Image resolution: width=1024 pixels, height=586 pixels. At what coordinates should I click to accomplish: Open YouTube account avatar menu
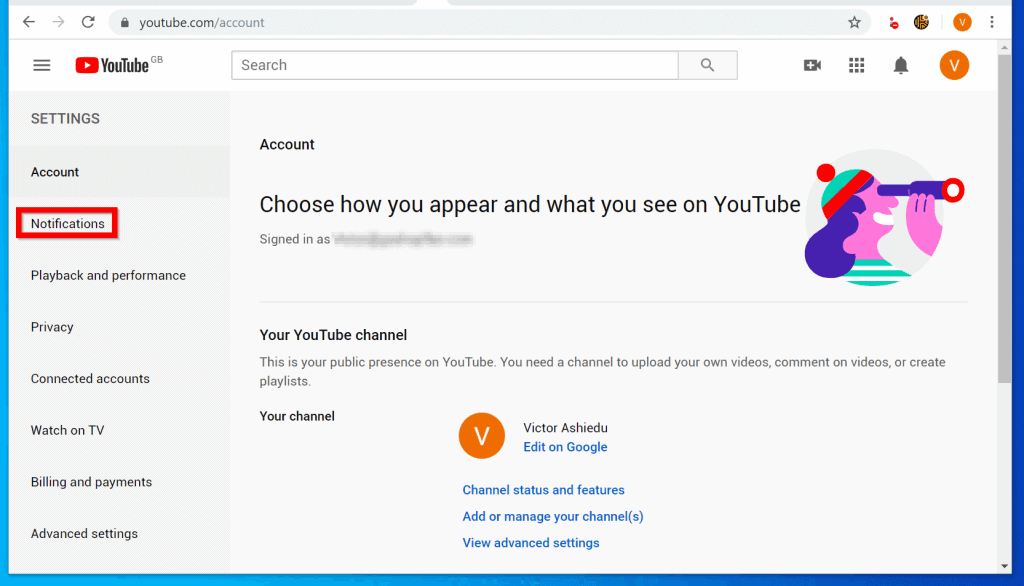(x=954, y=65)
